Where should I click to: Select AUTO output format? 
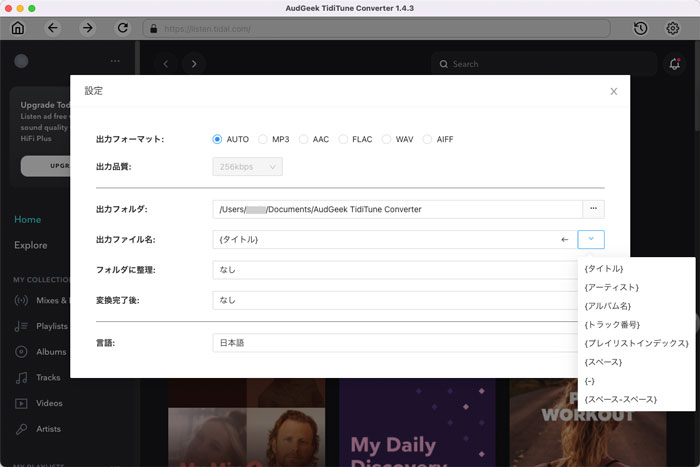pyautogui.click(x=217, y=139)
